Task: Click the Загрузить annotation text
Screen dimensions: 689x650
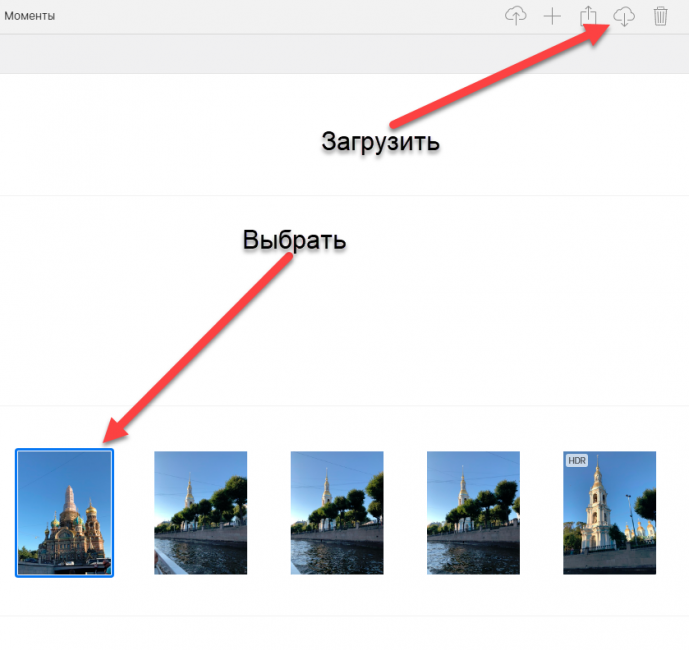Action: 381,142
